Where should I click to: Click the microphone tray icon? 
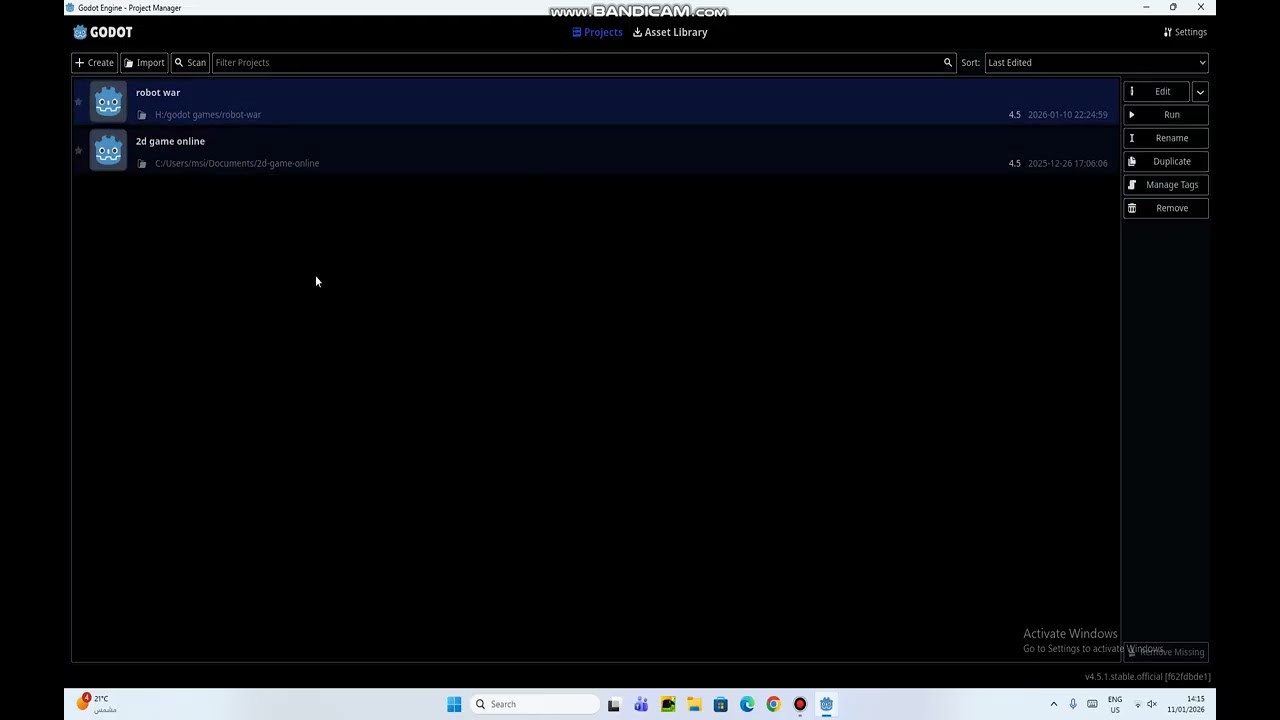click(x=1073, y=704)
